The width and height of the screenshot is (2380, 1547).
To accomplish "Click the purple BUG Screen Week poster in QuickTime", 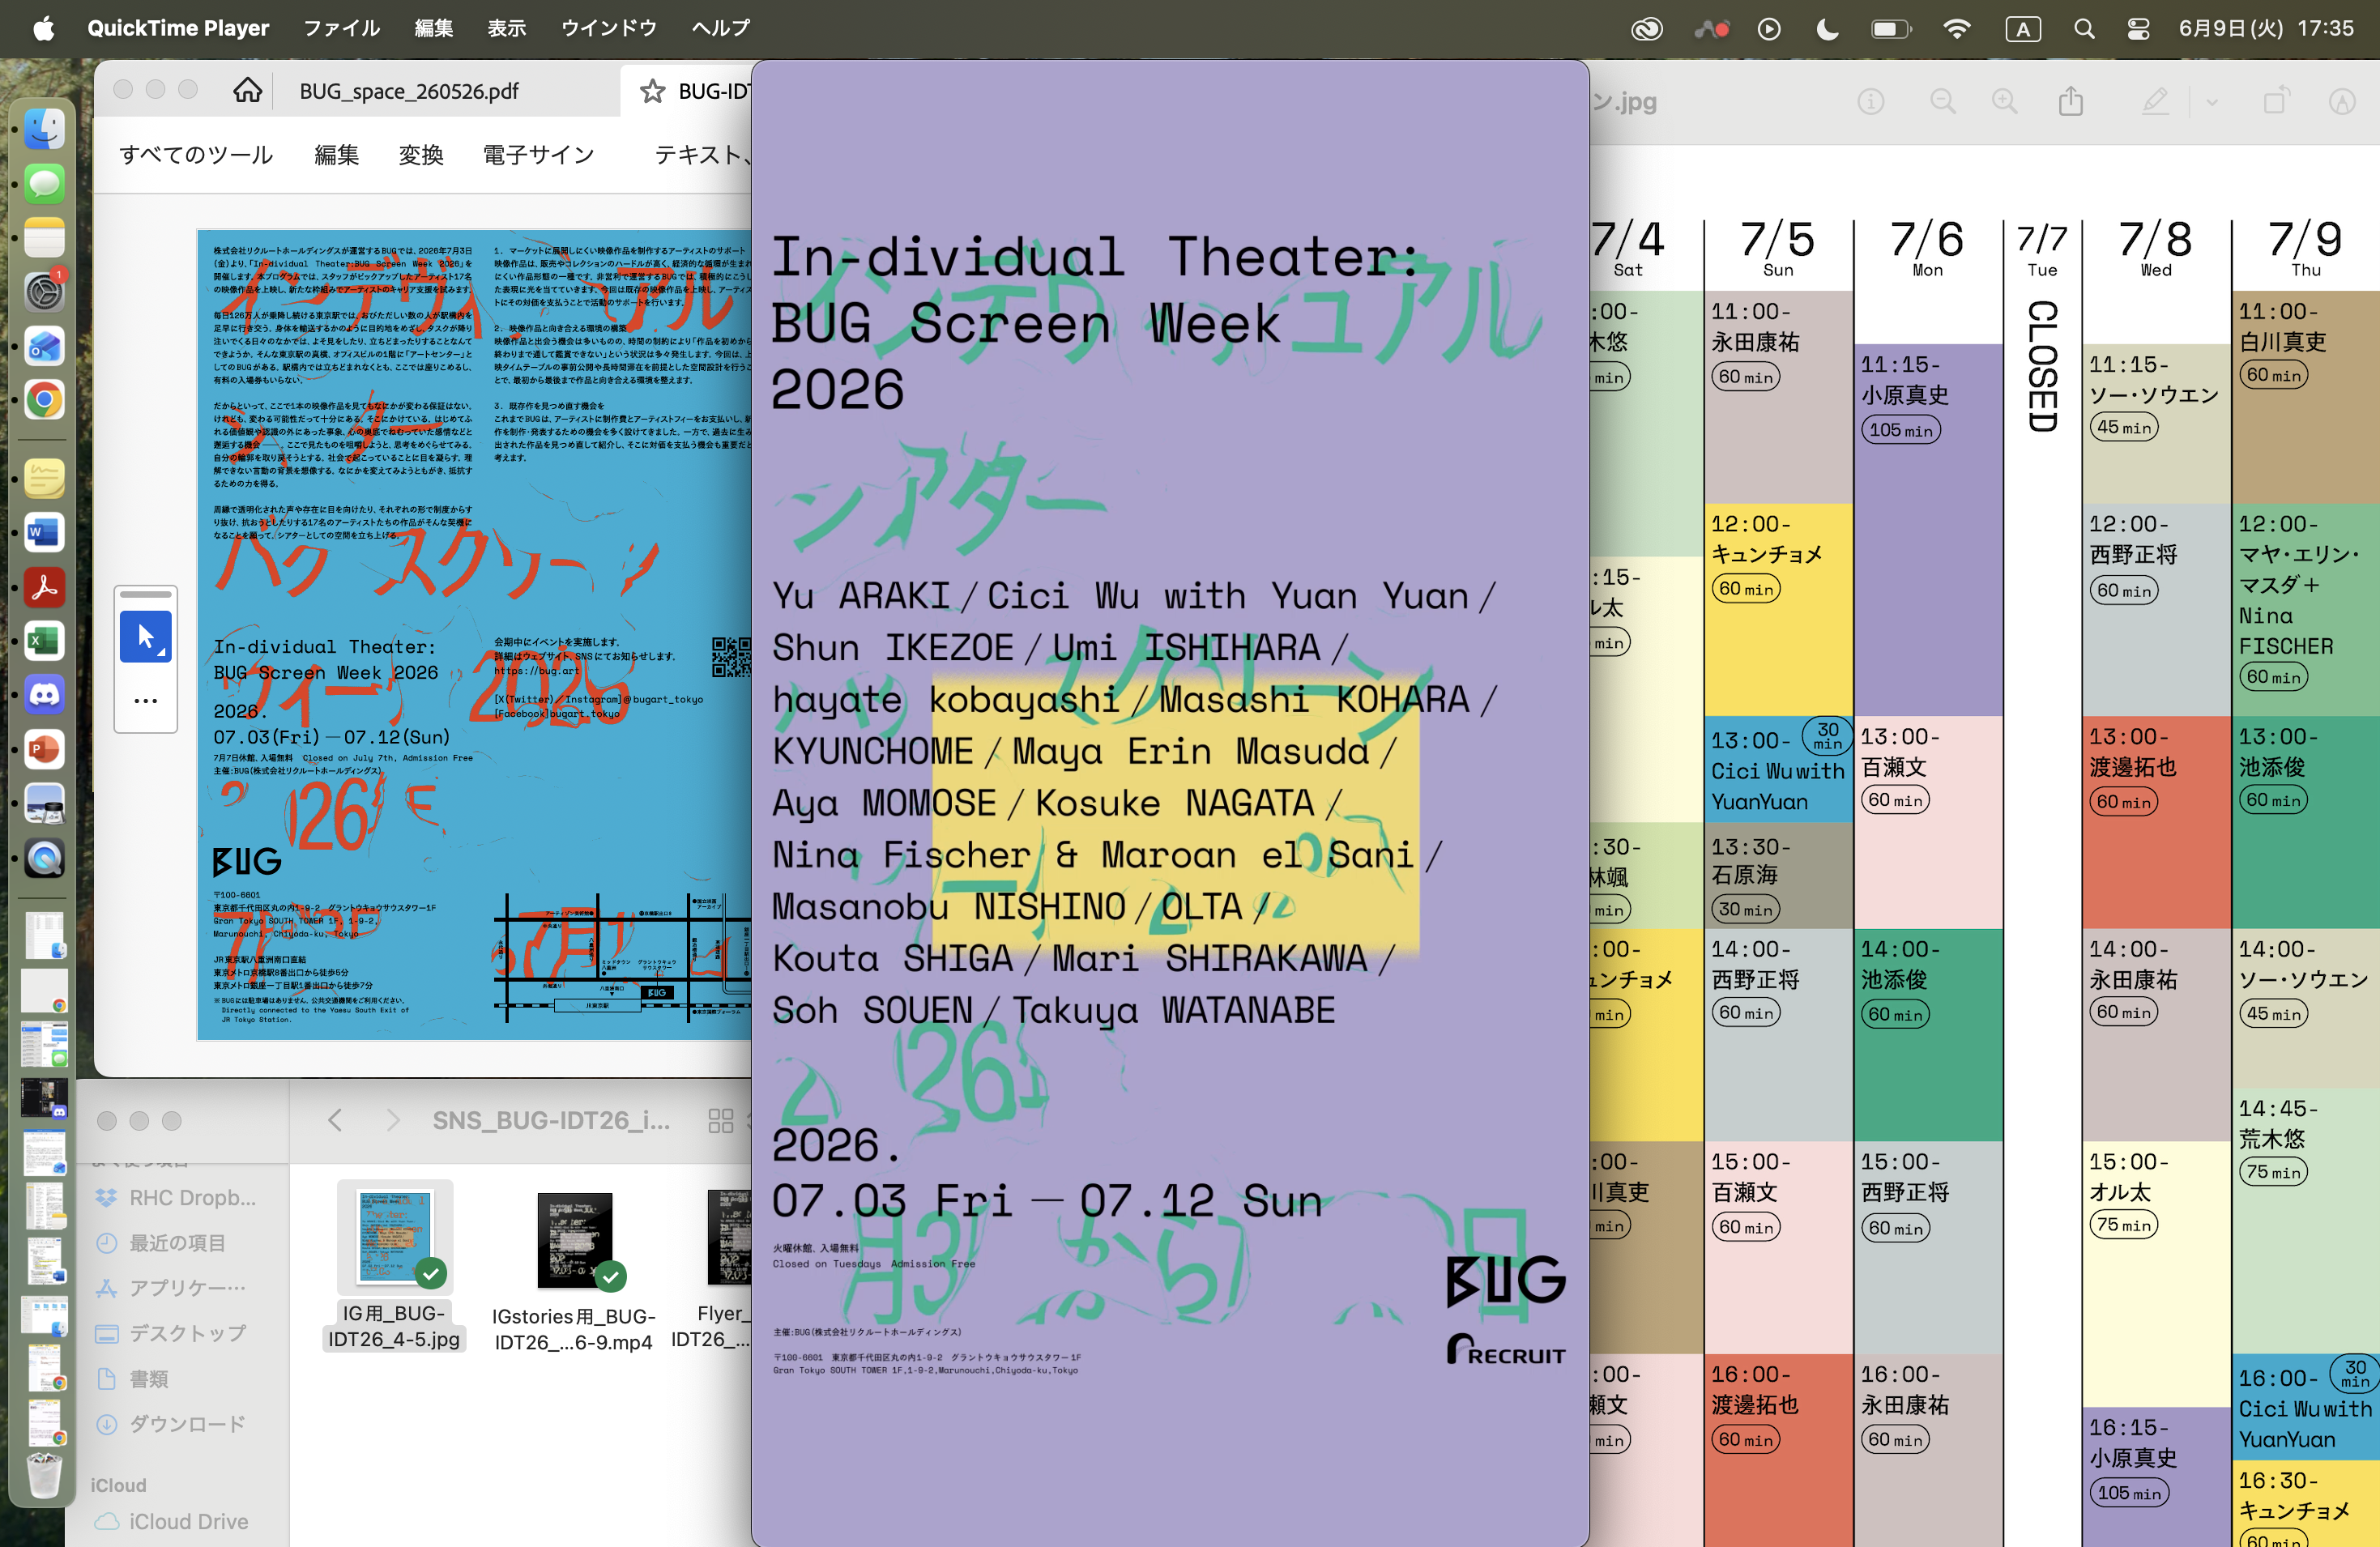I will coord(1170,803).
